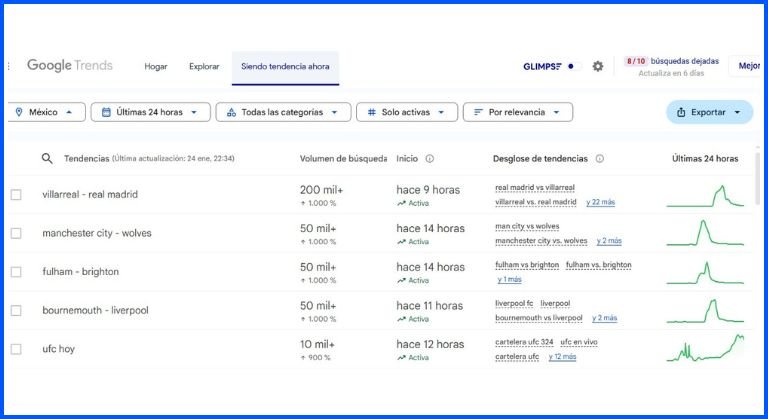Viewport: 768px width, 419px height.
Task: Click 'villarreal vs. real madrid' breakdown term
Action: [x=536, y=202]
